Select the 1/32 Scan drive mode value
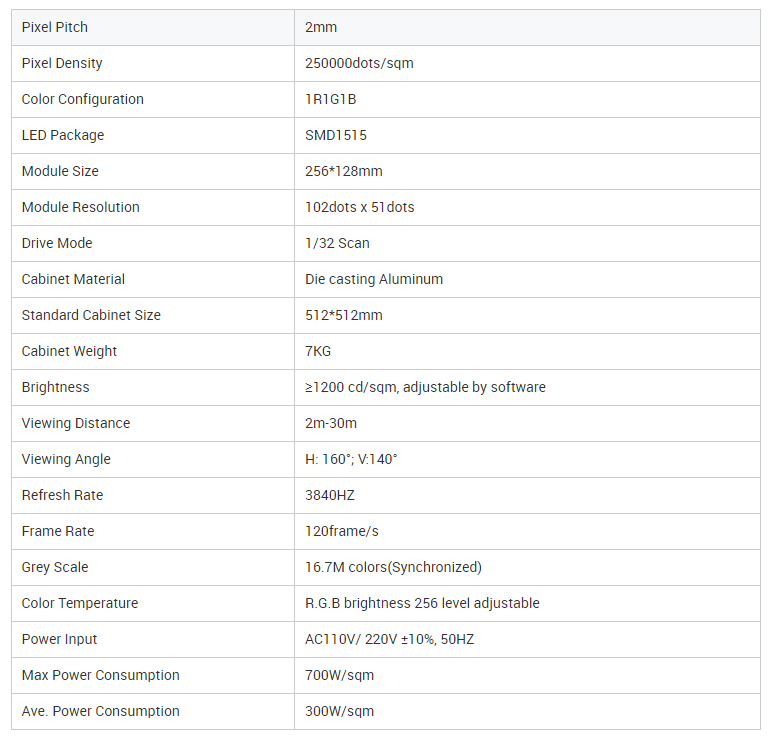 [x=337, y=243]
